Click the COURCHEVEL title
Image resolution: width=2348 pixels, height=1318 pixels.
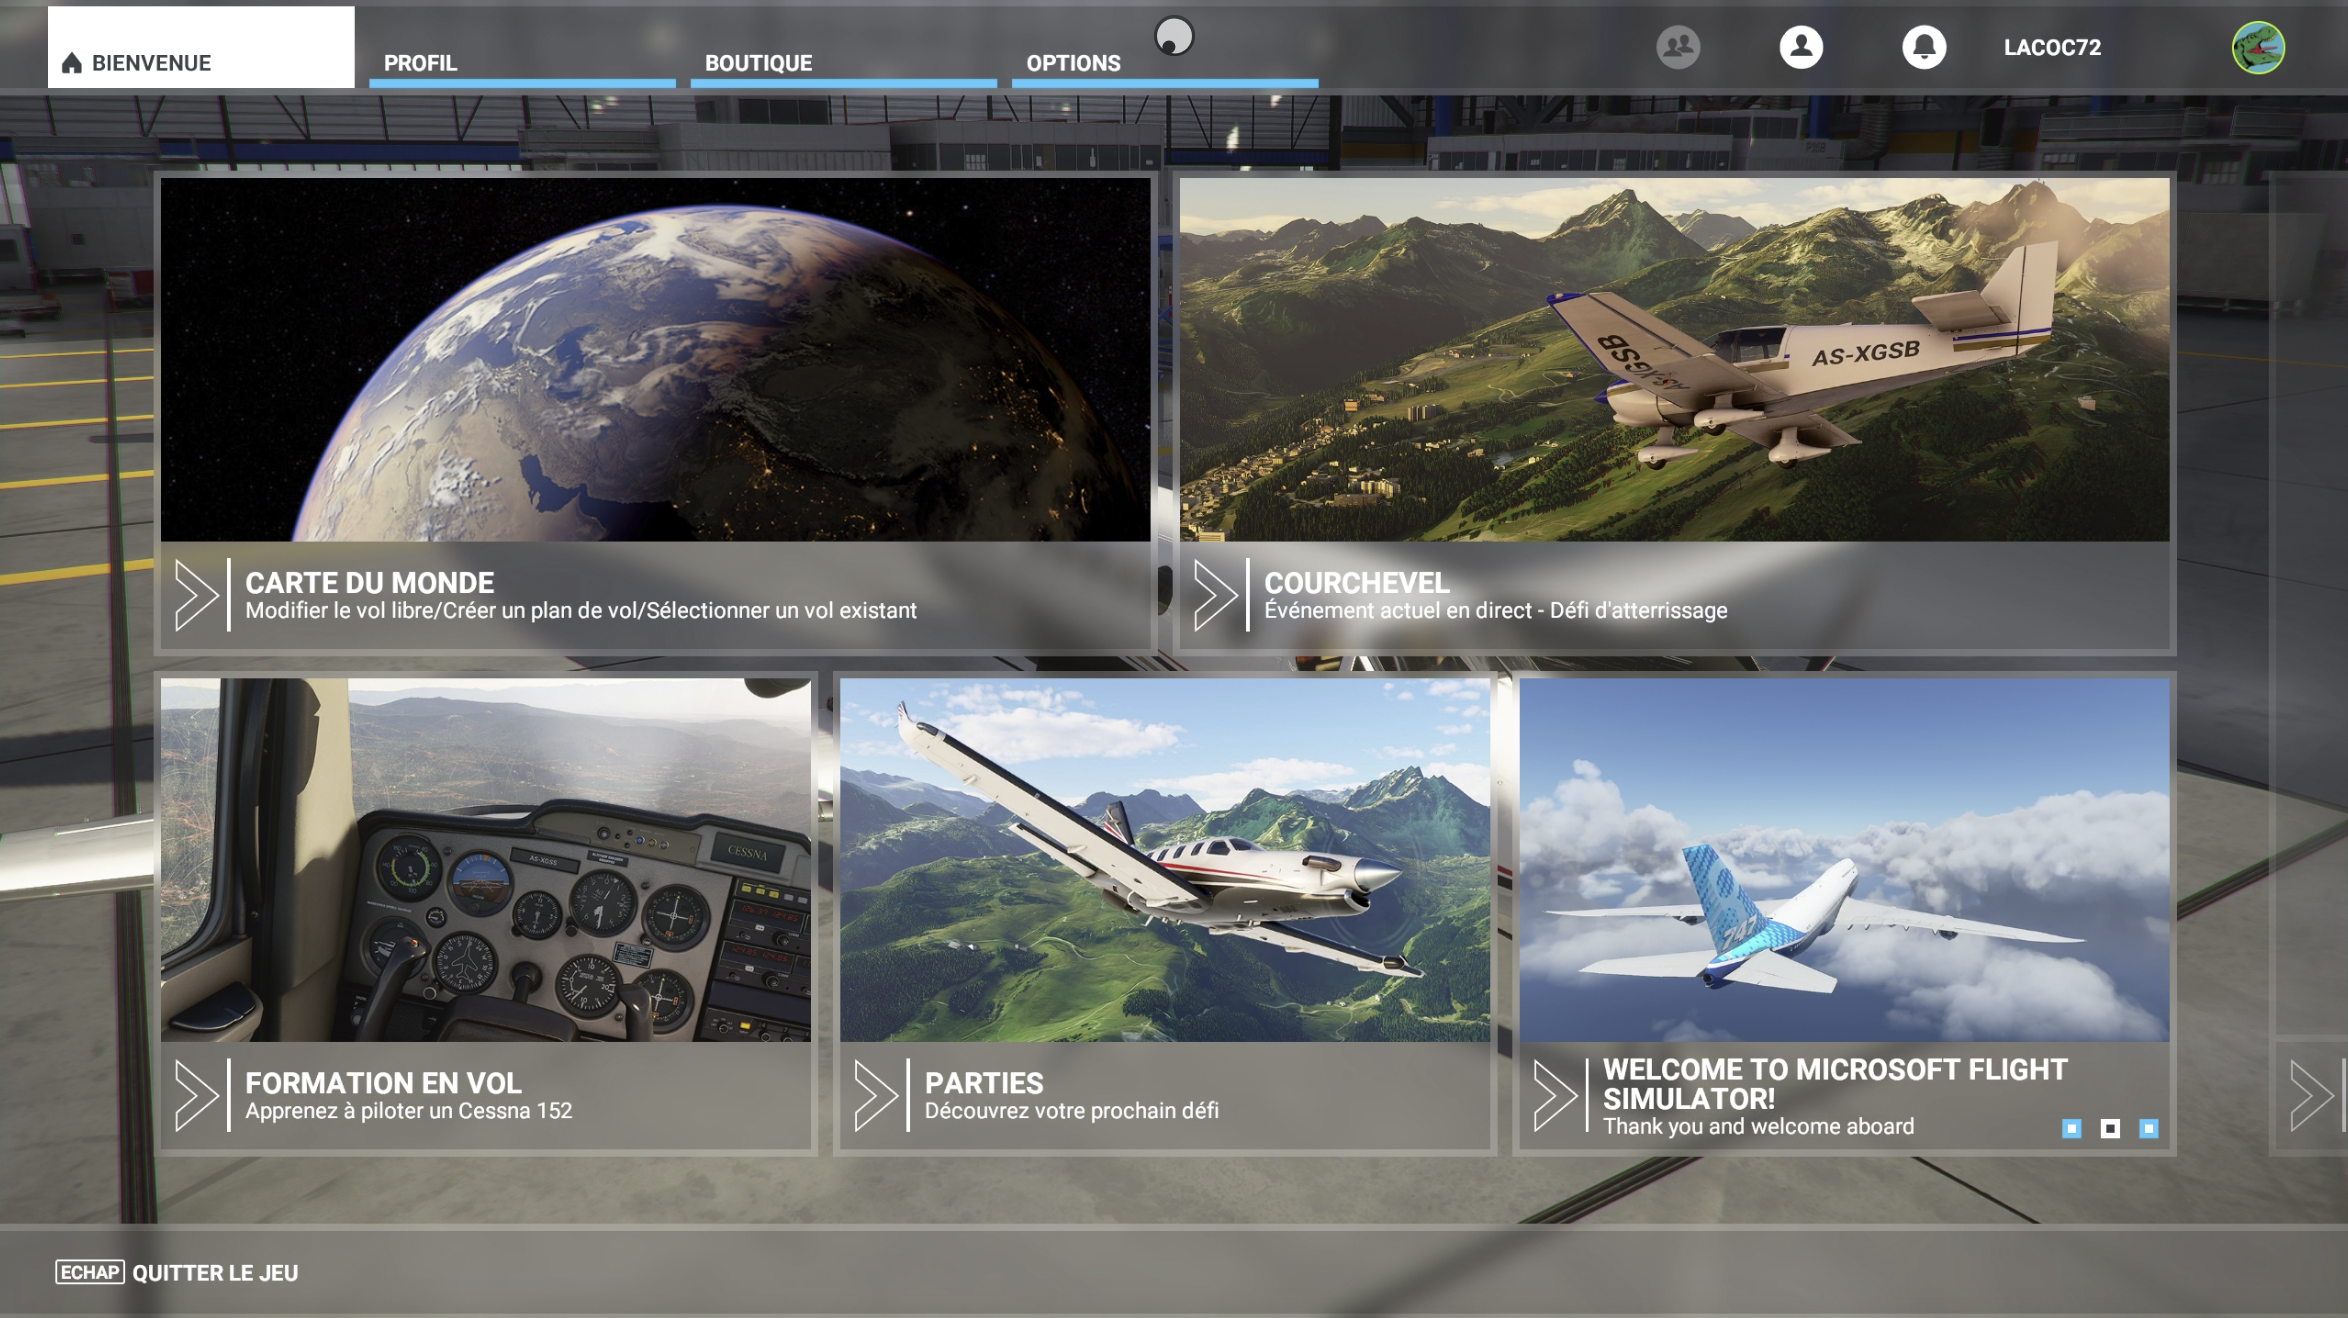pos(1356,582)
